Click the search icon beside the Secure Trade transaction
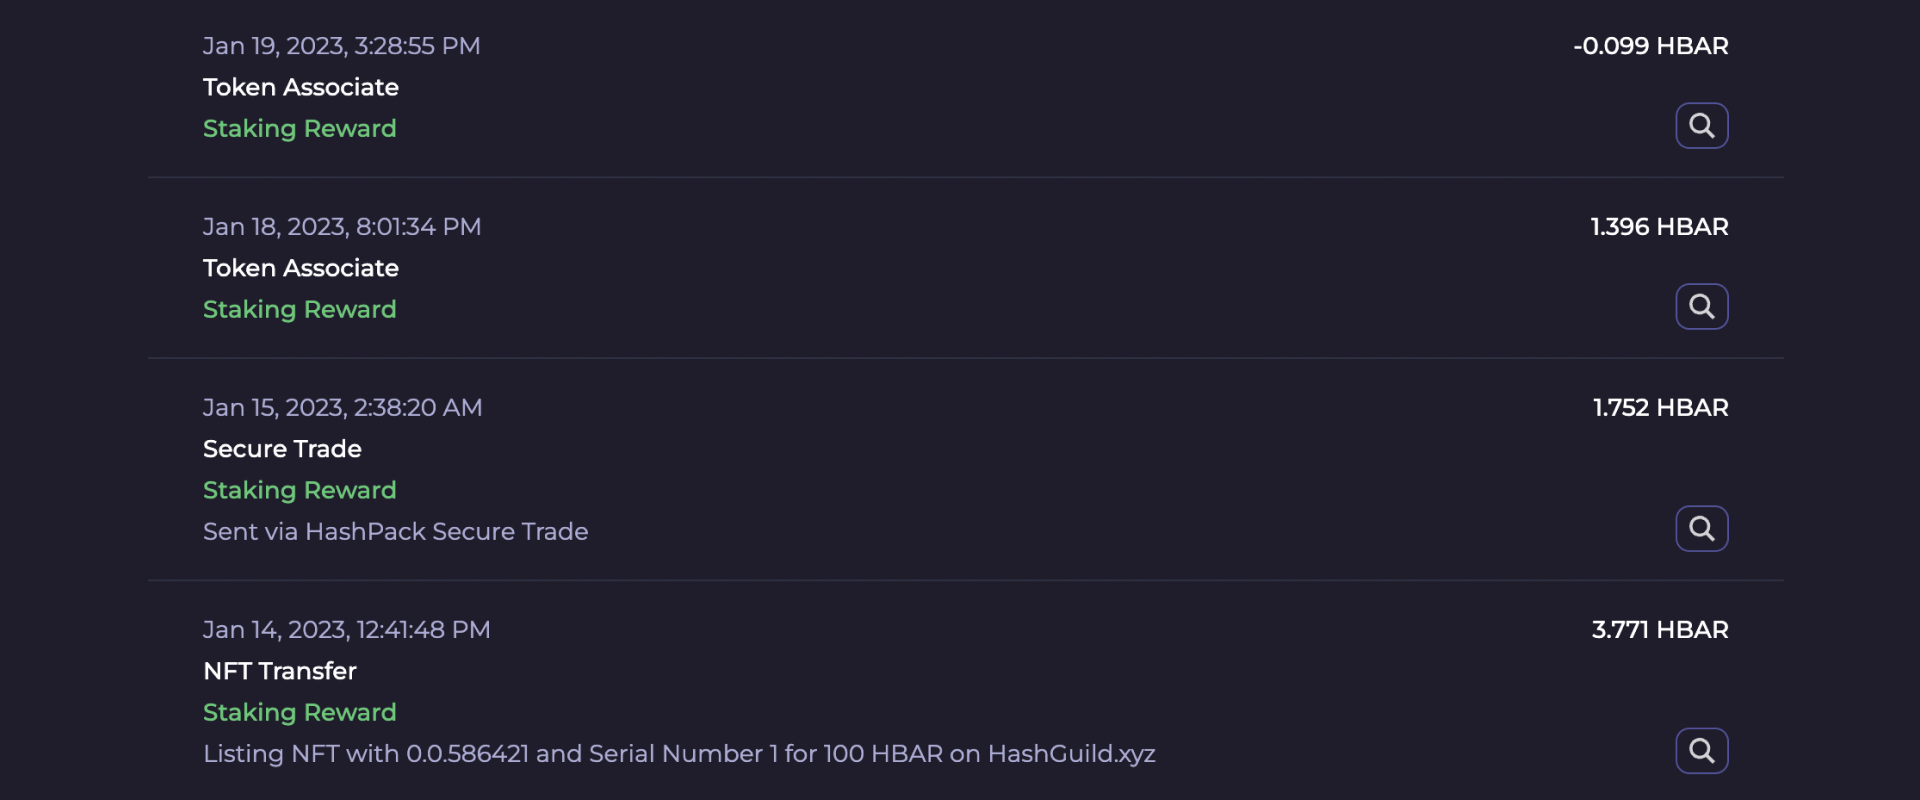This screenshot has height=800, width=1920. coord(1701,528)
